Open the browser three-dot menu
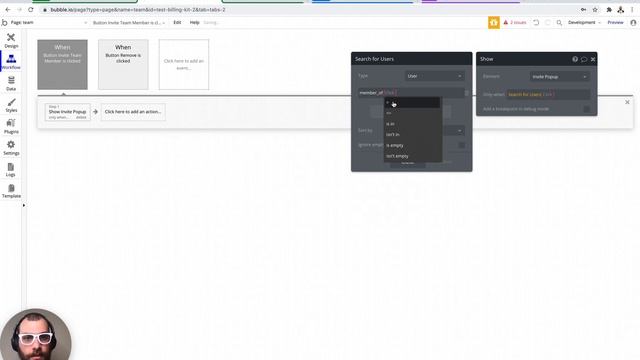 (633, 9)
